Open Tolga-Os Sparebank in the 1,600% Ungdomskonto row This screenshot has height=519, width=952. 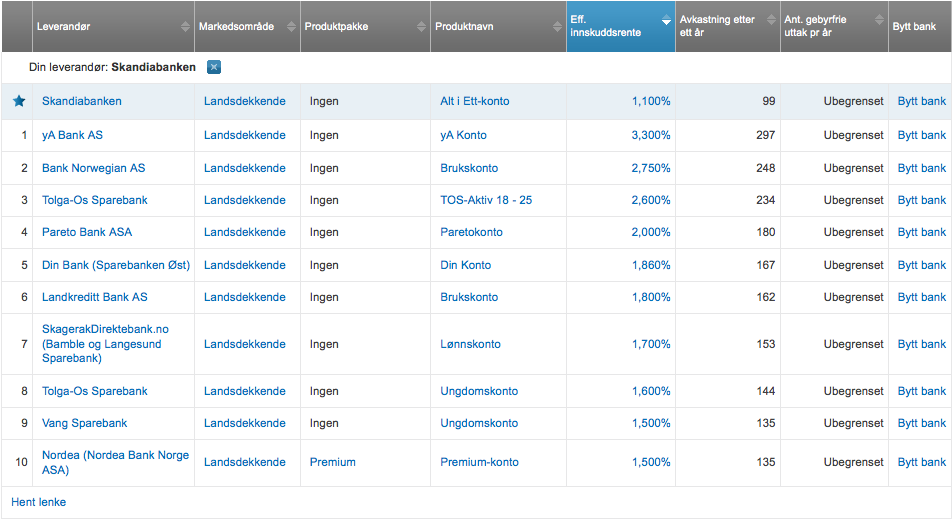click(95, 392)
